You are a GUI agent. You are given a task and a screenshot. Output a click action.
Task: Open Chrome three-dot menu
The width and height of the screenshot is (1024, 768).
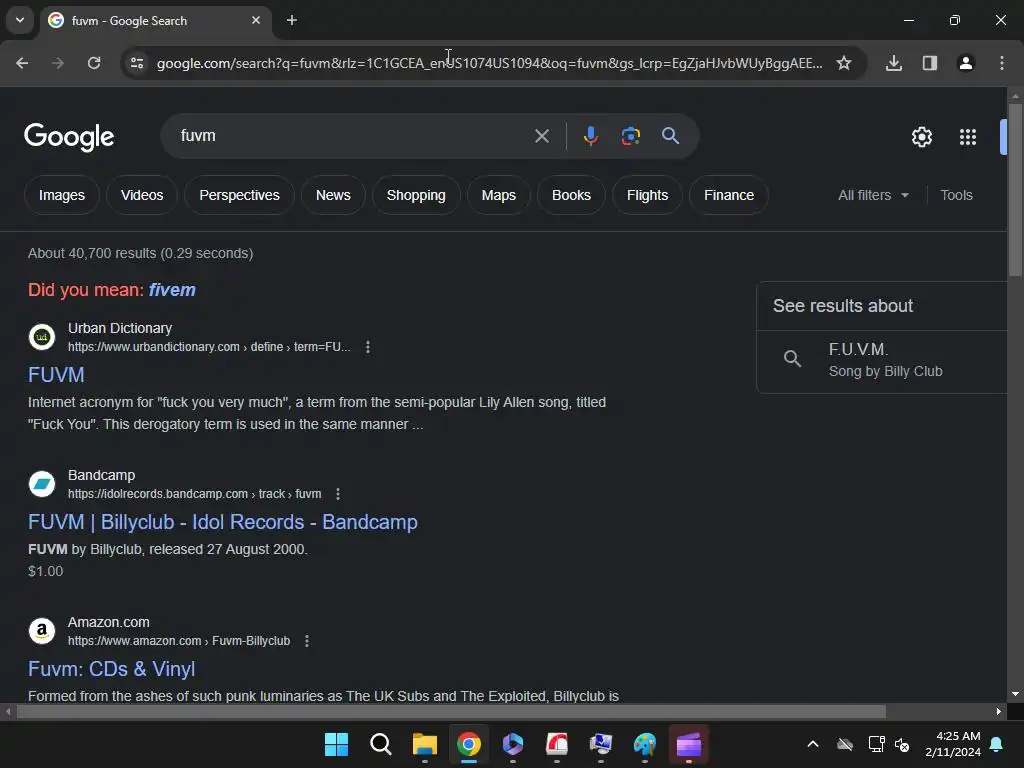[1002, 63]
